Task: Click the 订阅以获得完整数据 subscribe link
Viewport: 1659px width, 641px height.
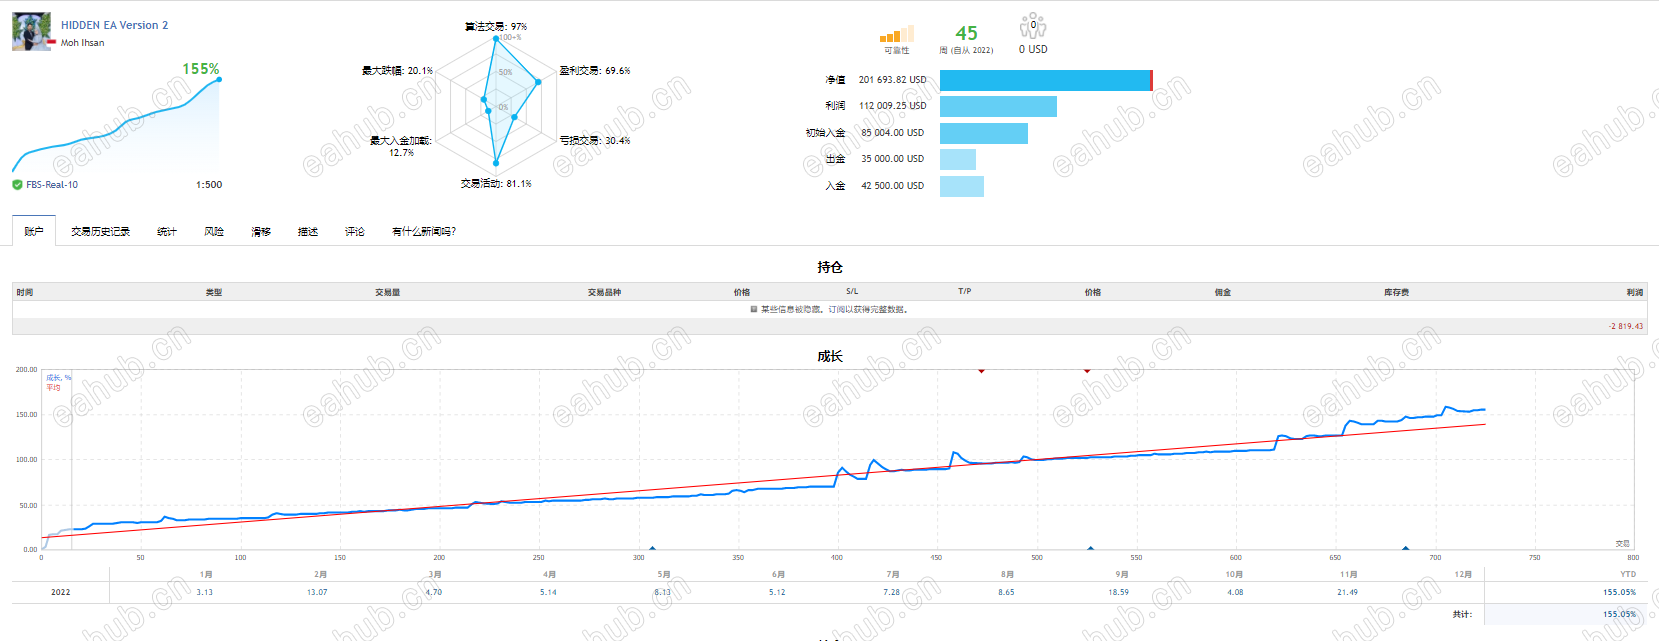Action: tap(867, 309)
